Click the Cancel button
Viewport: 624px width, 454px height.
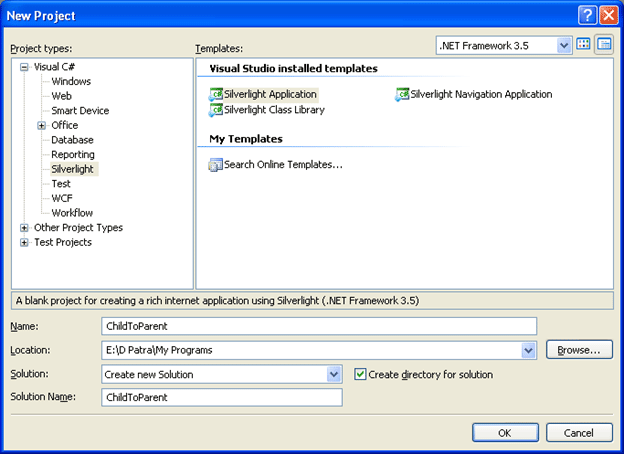579,433
